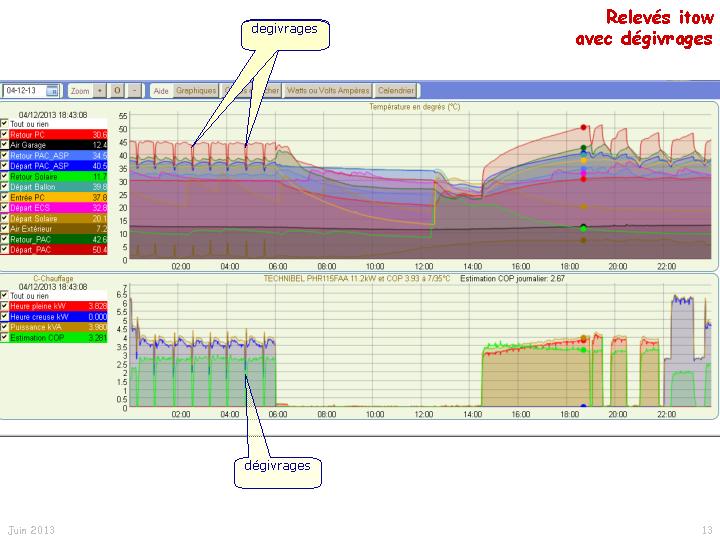Image resolution: width=720 pixels, height=540 pixels.
Task: Open the calendar picker beside the date field
Action: pyautogui.click(x=52, y=91)
